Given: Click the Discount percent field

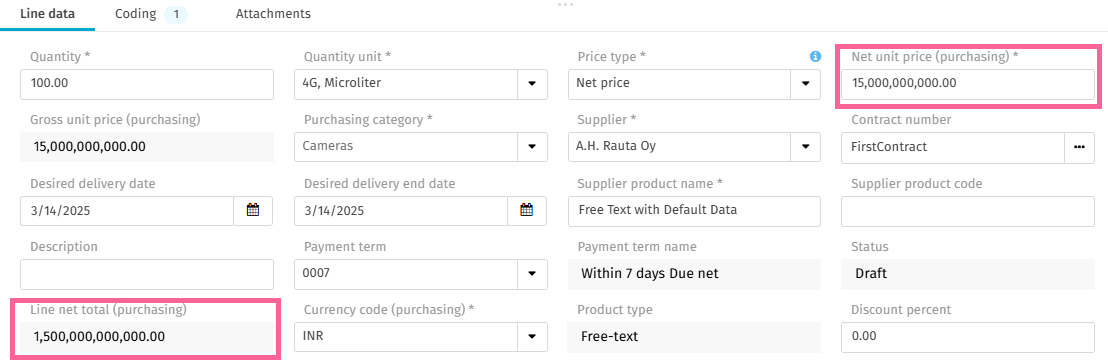Looking at the screenshot, I should click(x=967, y=337).
